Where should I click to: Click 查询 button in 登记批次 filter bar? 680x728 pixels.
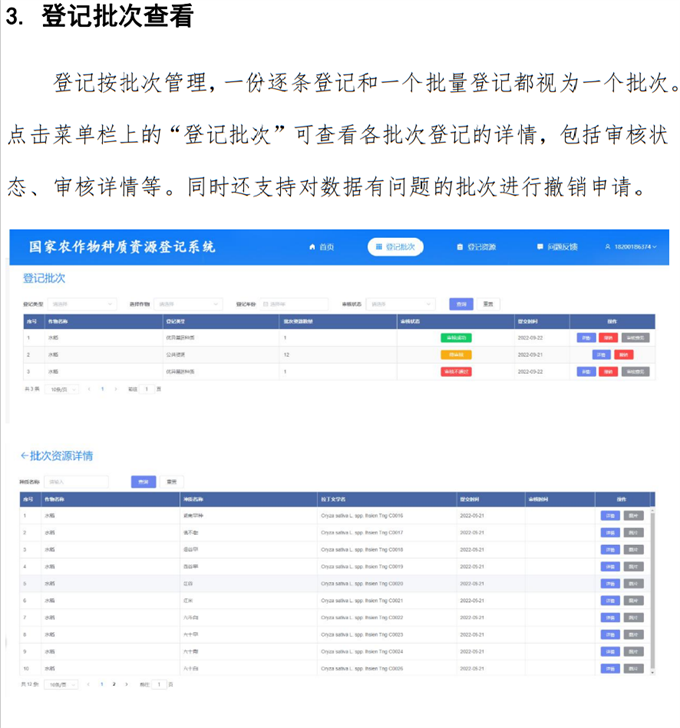(x=460, y=304)
